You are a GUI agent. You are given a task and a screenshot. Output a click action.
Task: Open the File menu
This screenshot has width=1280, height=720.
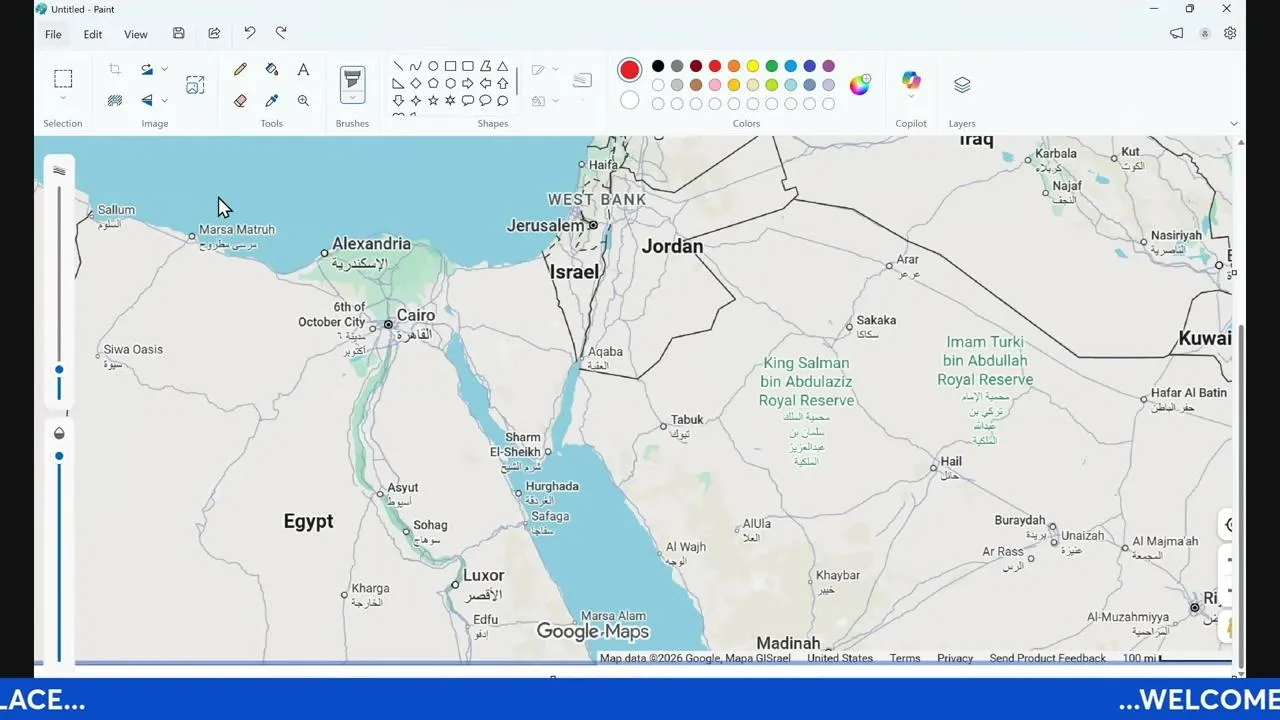pyautogui.click(x=53, y=34)
